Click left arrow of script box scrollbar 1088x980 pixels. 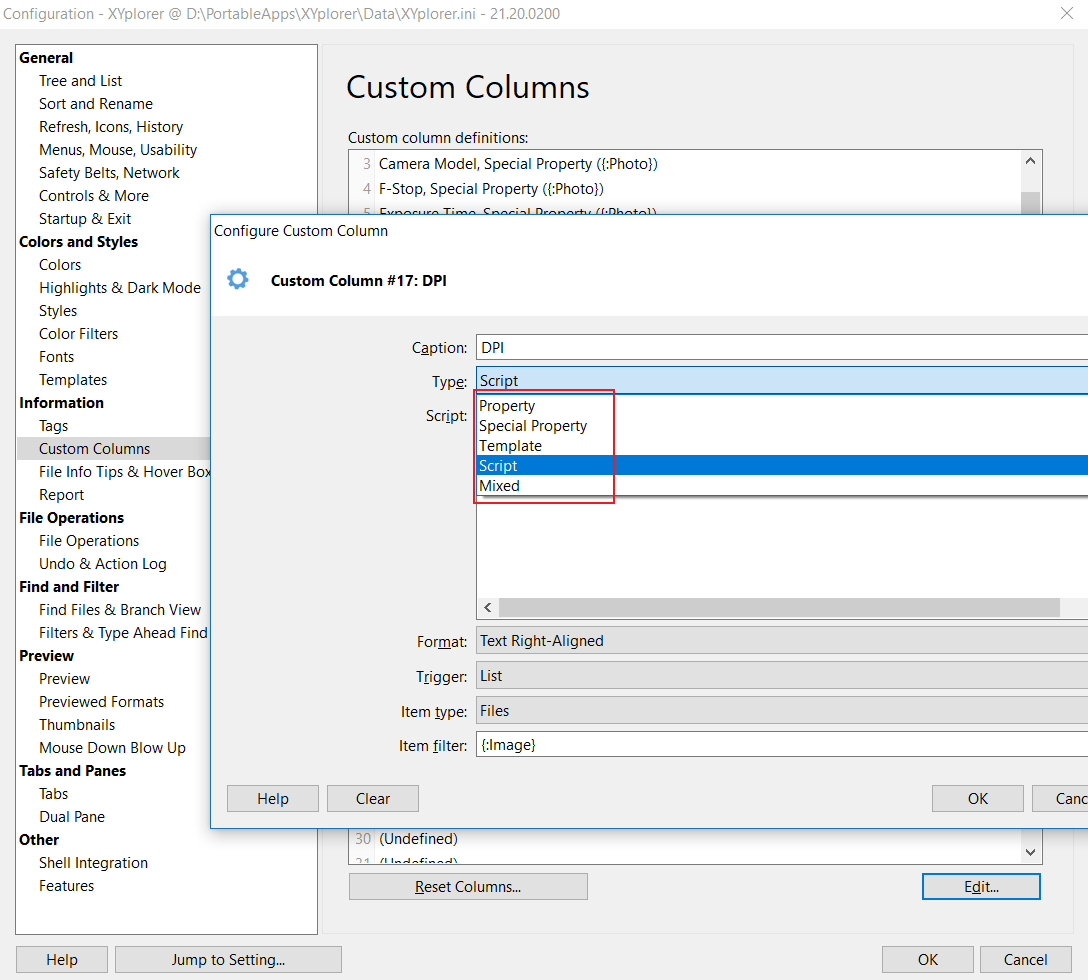pos(488,608)
